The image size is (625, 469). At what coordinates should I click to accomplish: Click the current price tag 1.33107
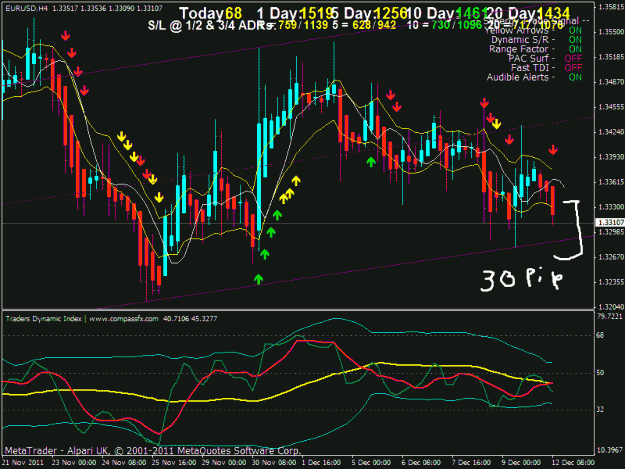[610, 222]
